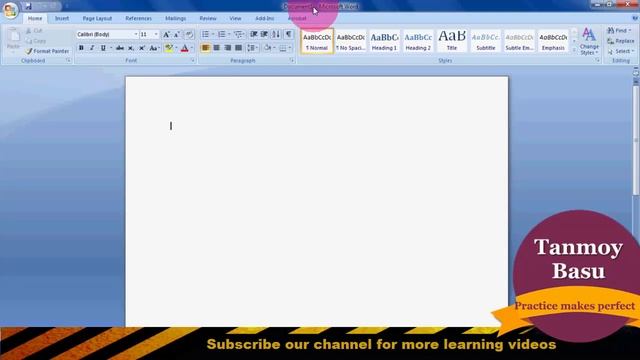640x360 pixels.
Task: Expand the Paragraph dialog launcher
Action: (x=292, y=60)
